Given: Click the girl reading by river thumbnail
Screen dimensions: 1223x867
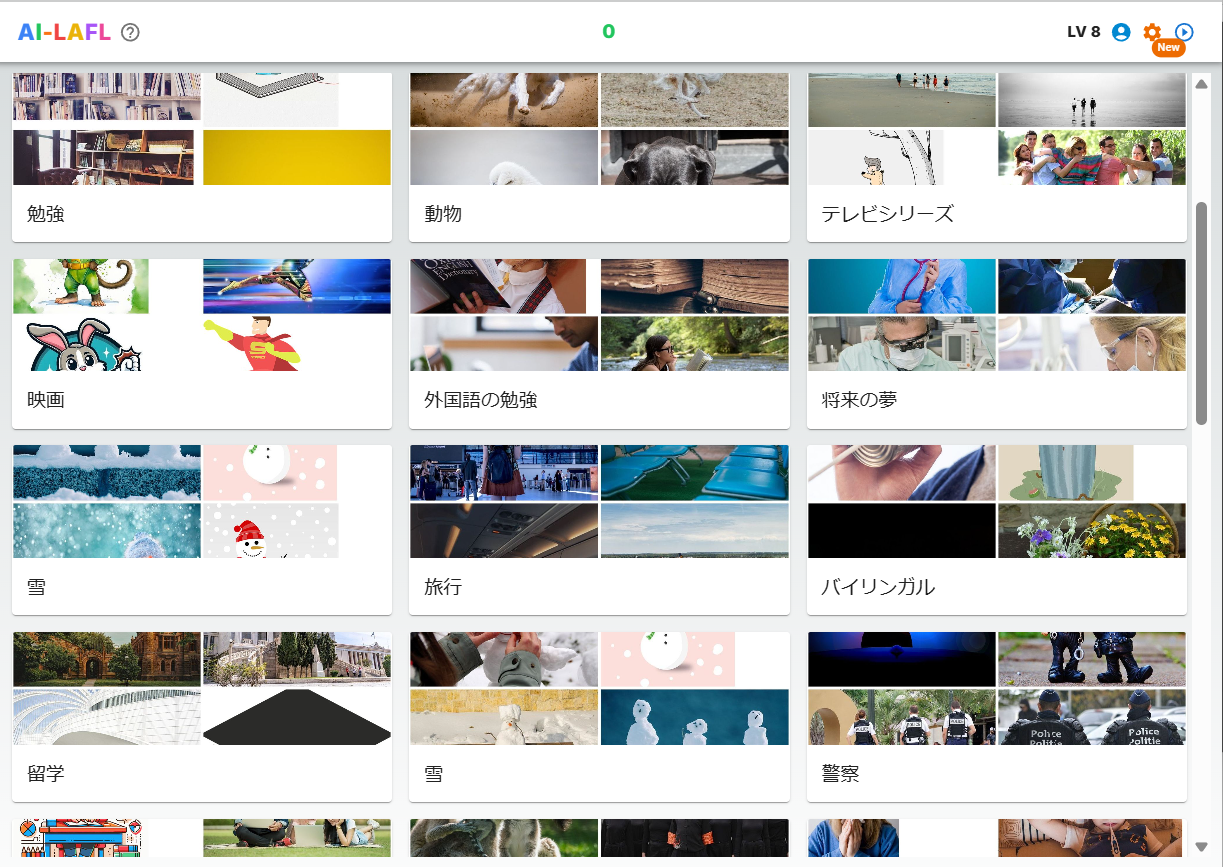Looking at the screenshot, I should tap(695, 343).
